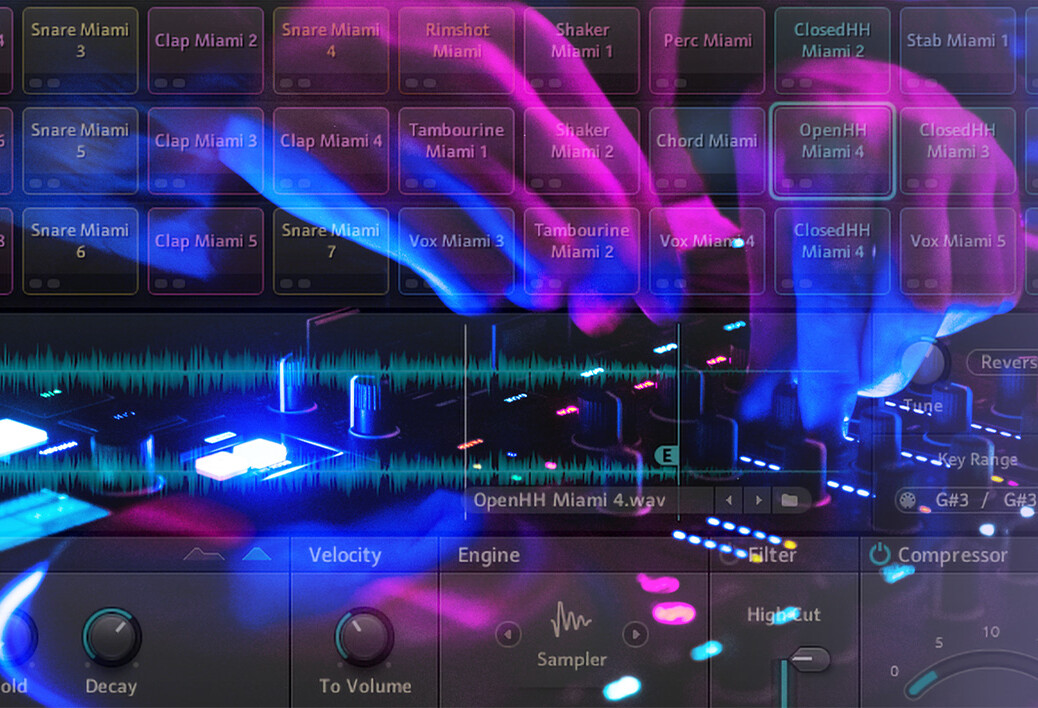Click the Key Range MIDI learn icon

908,500
